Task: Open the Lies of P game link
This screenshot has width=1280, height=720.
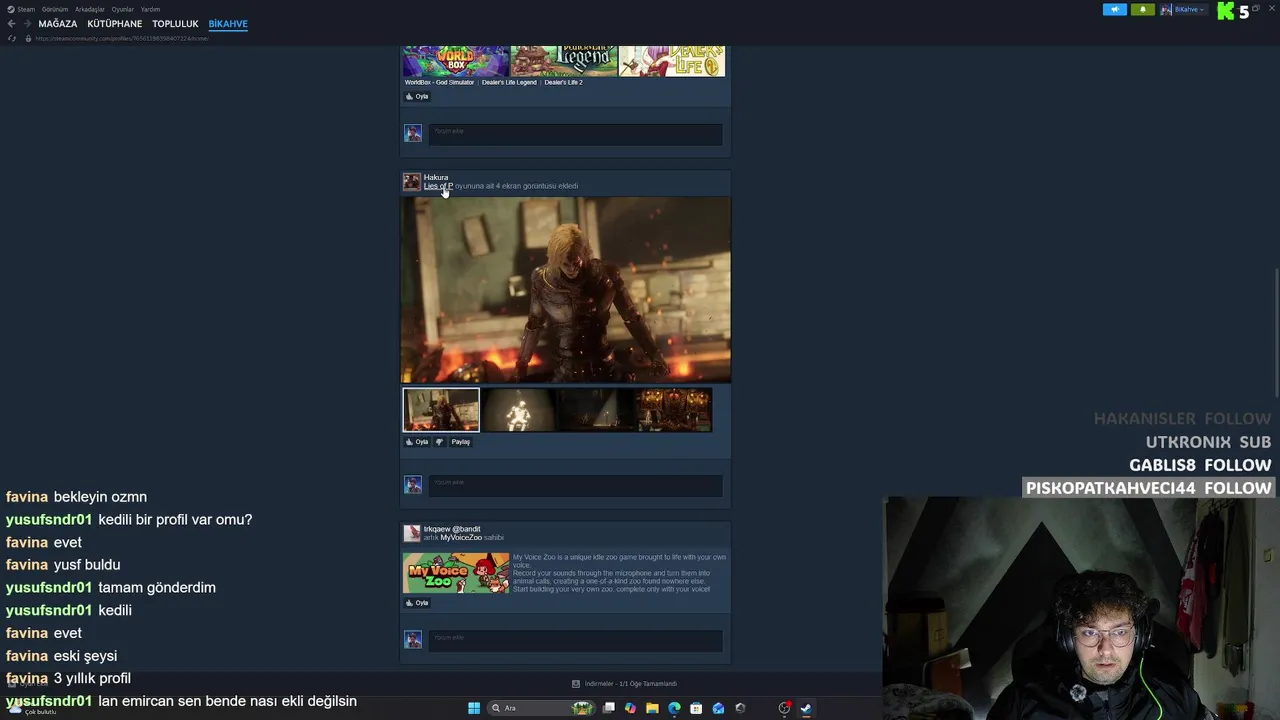Action: click(438, 186)
